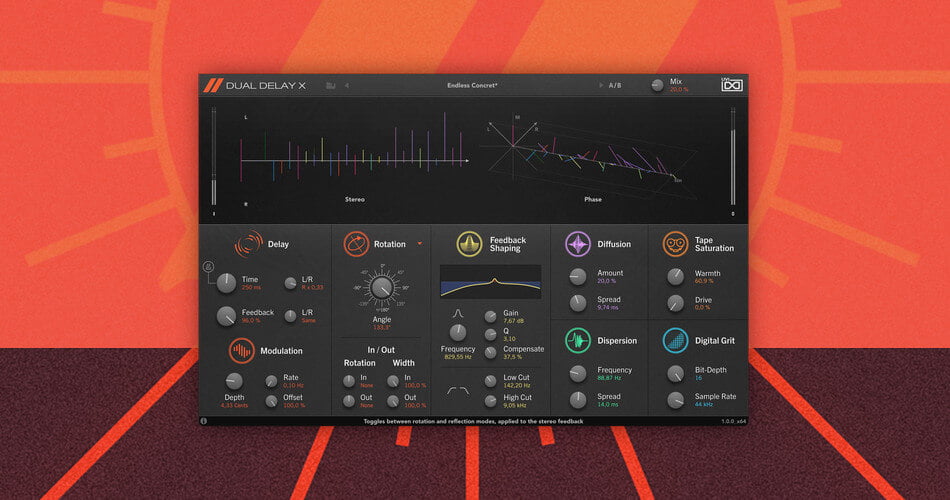
Task: Click the info icon in status bar
Action: (x=204, y=421)
